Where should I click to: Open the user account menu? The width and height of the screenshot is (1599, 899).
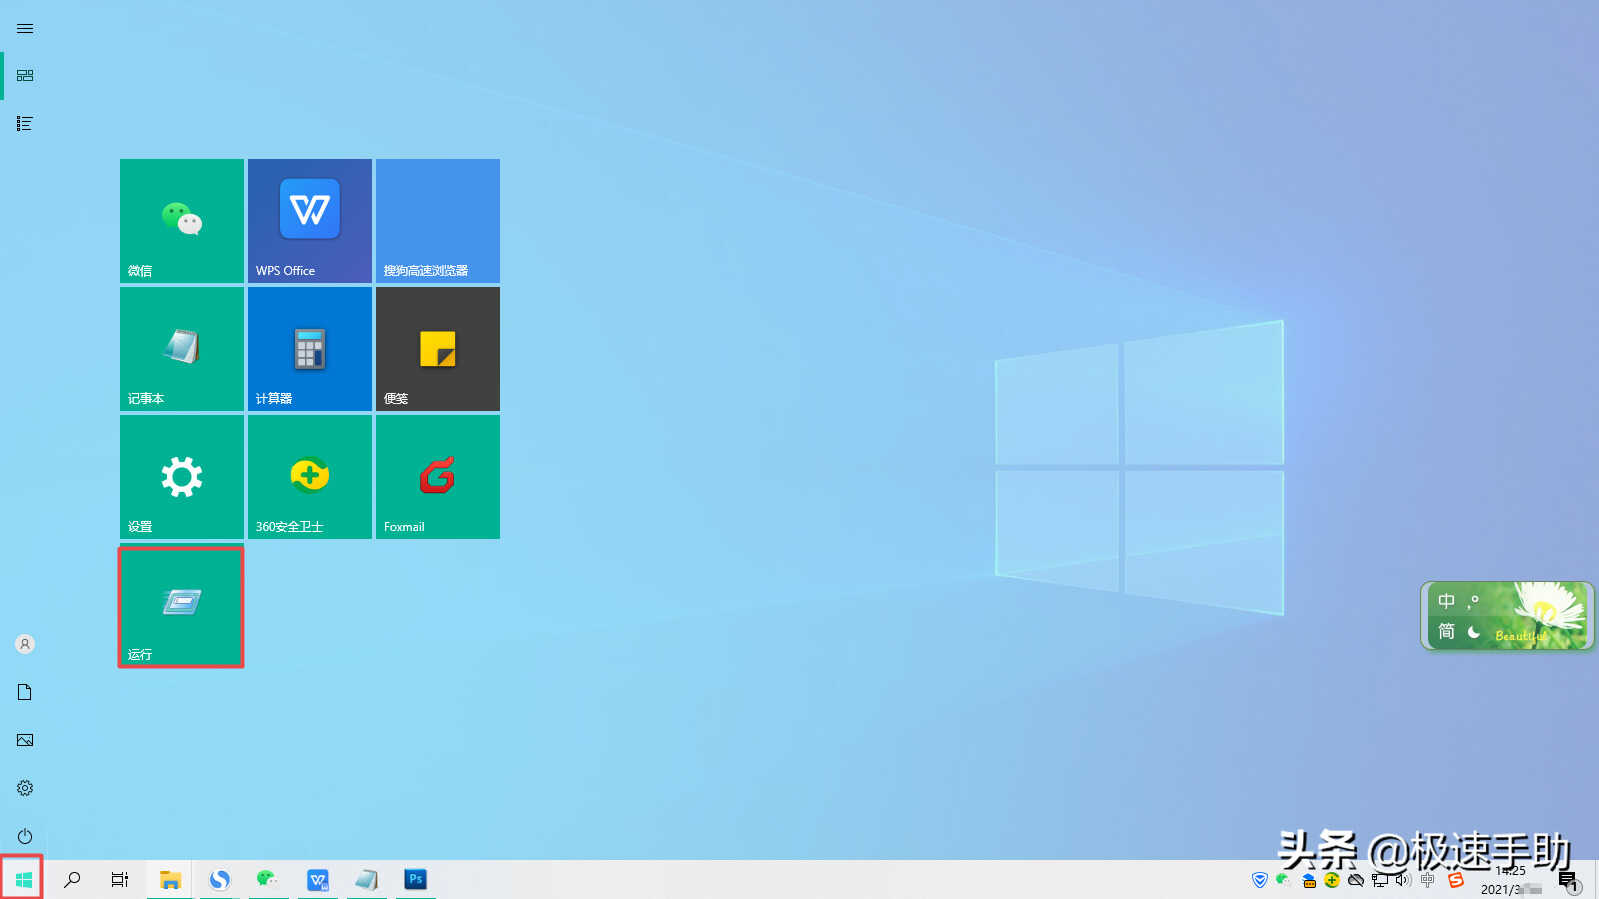[x=25, y=644]
